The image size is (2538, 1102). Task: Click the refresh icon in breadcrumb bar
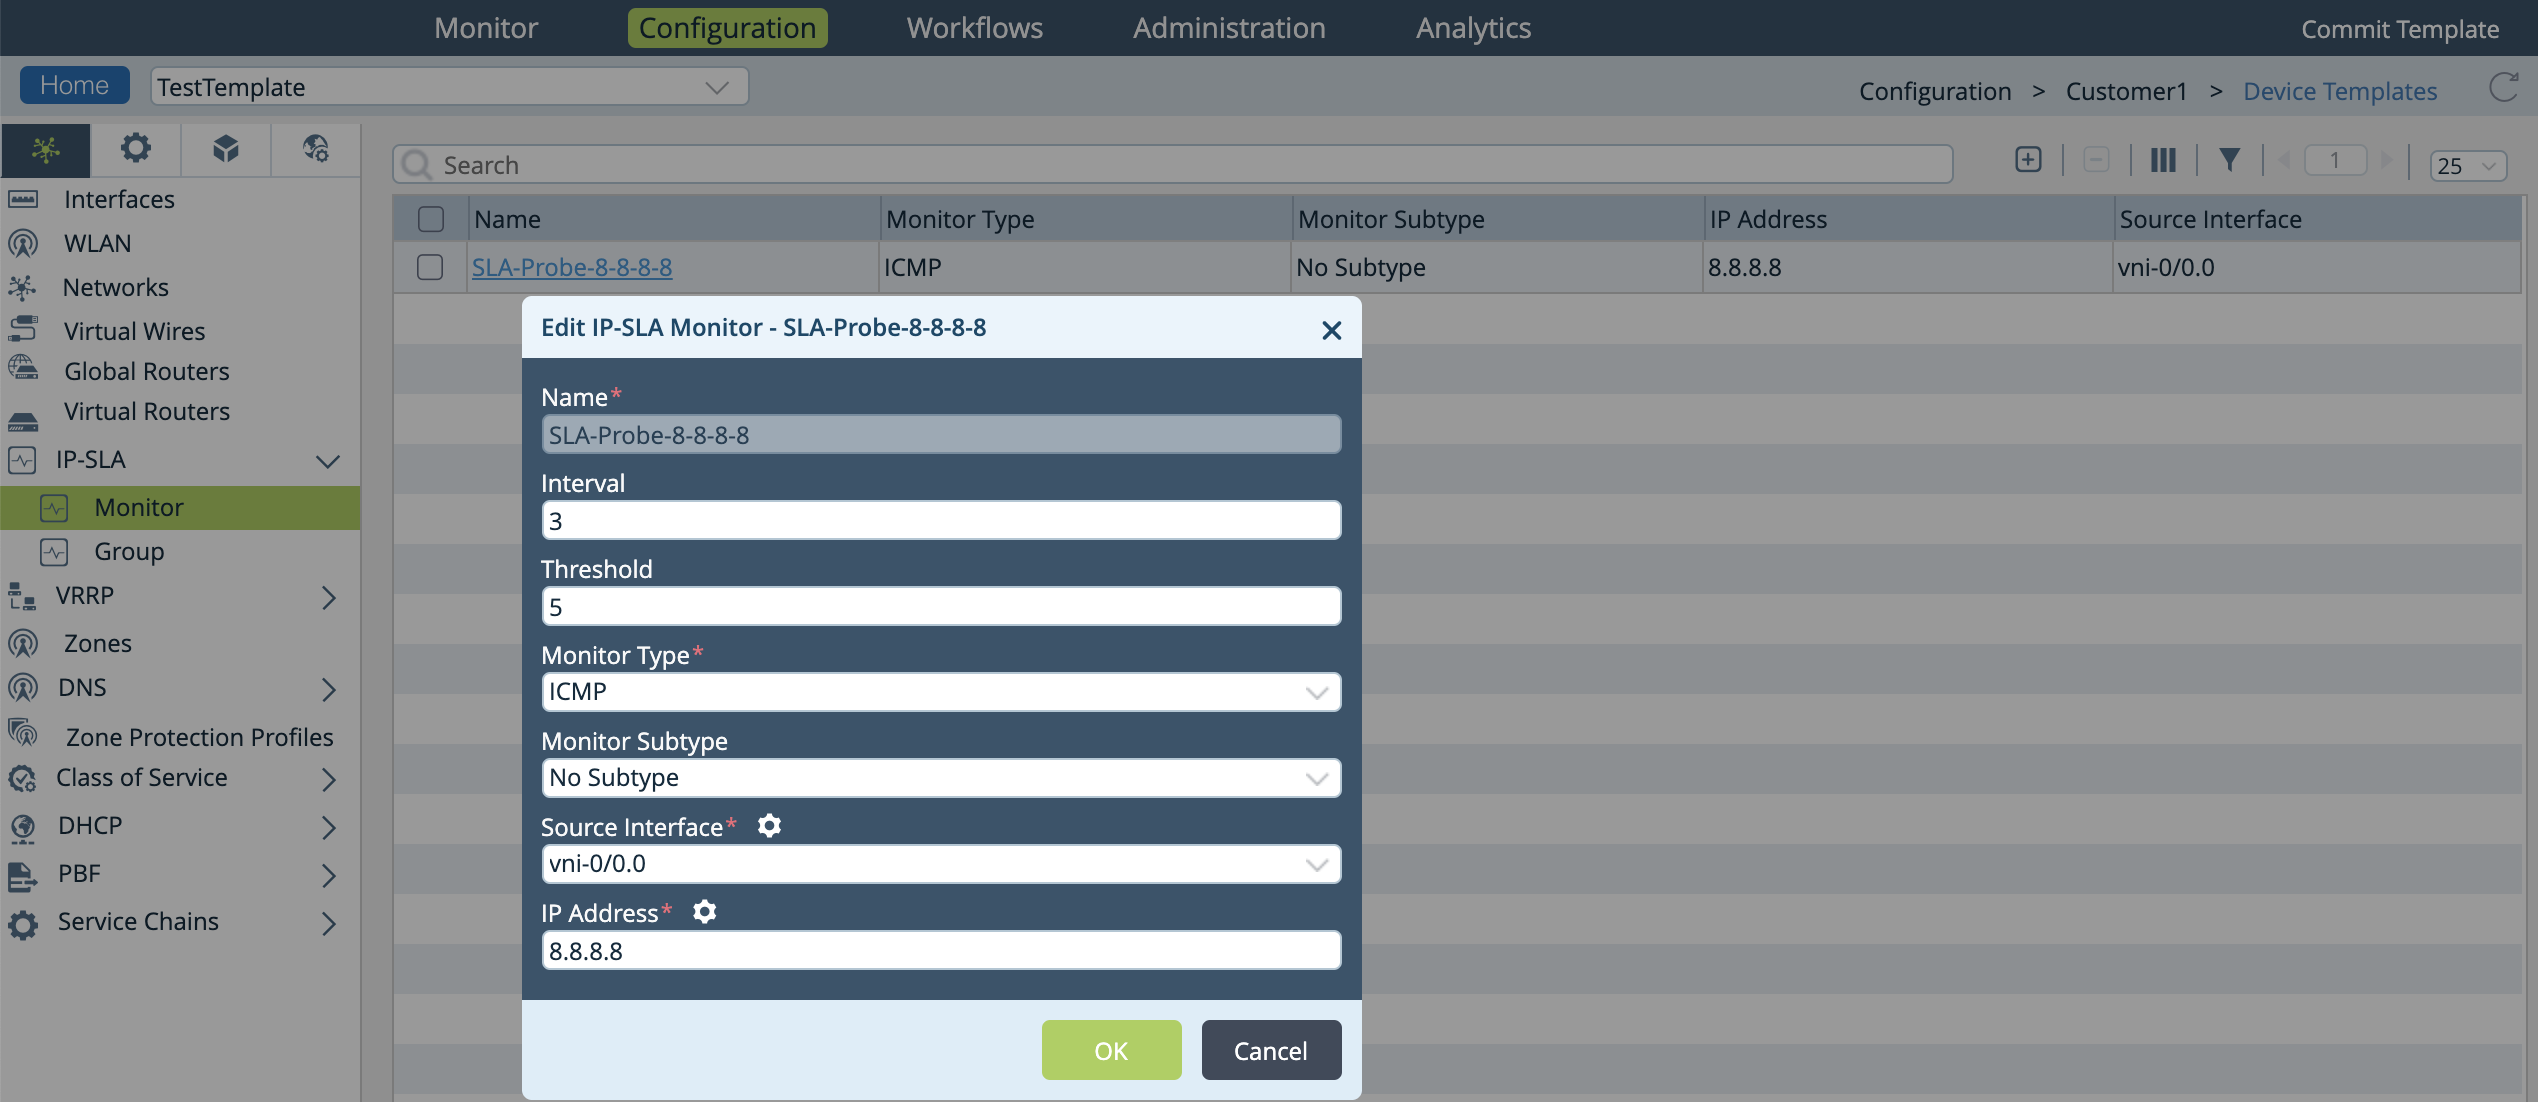[x=2503, y=88]
